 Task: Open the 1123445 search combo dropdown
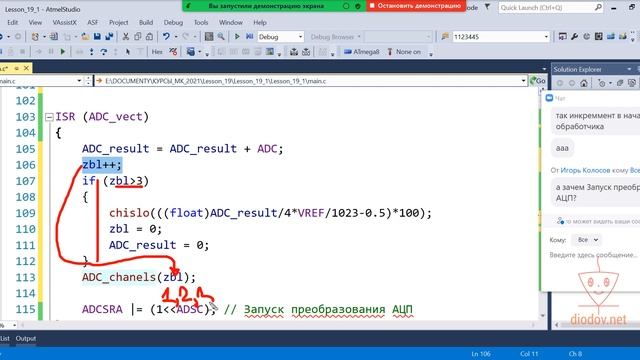click(x=546, y=37)
